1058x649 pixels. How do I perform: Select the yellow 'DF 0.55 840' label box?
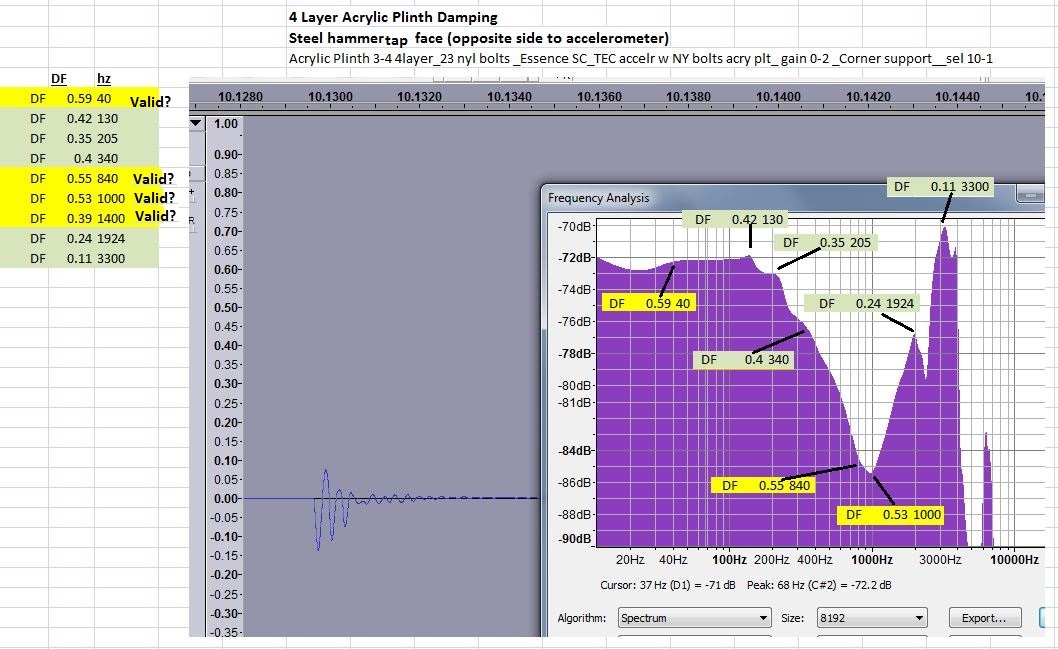(x=763, y=486)
